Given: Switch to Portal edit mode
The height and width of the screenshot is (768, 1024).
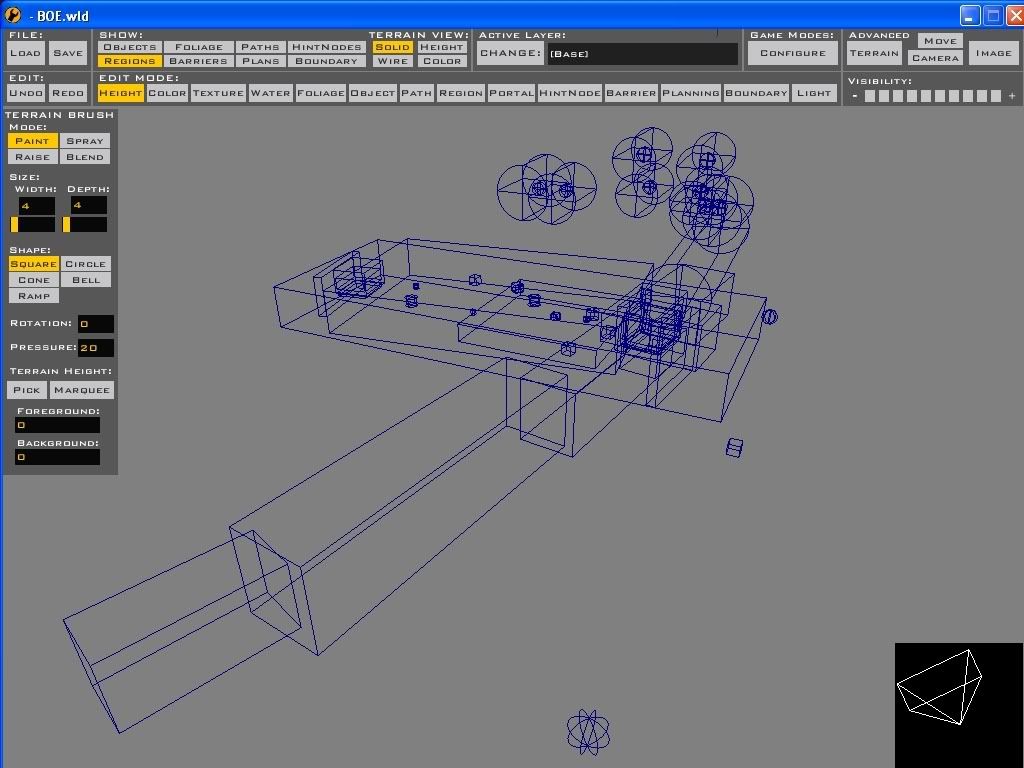Looking at the screenshot, I should pyautogui.click(x=511, y=93).
